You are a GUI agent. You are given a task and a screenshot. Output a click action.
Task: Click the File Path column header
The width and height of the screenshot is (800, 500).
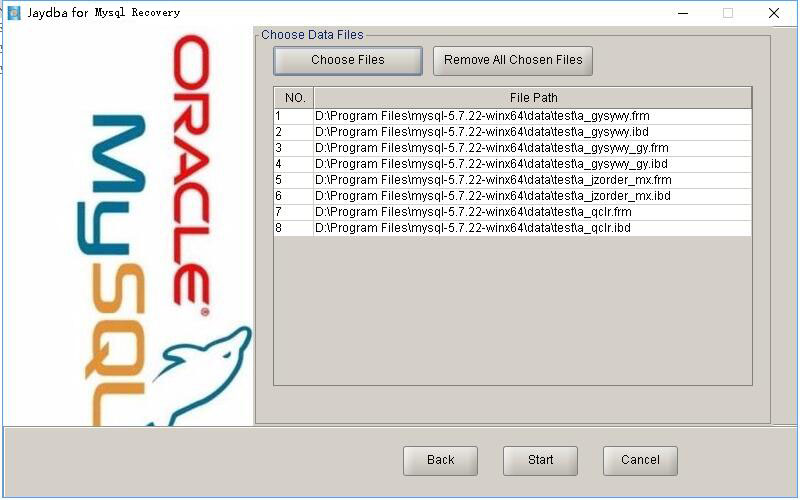tap(533, 97)
